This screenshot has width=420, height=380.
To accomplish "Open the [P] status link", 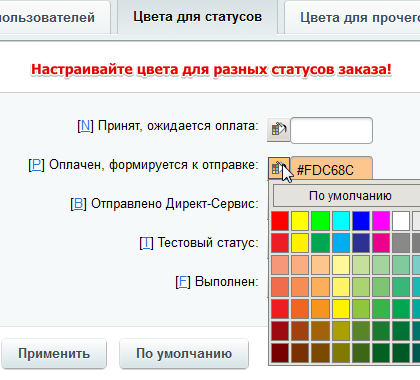I will [37, 165].
